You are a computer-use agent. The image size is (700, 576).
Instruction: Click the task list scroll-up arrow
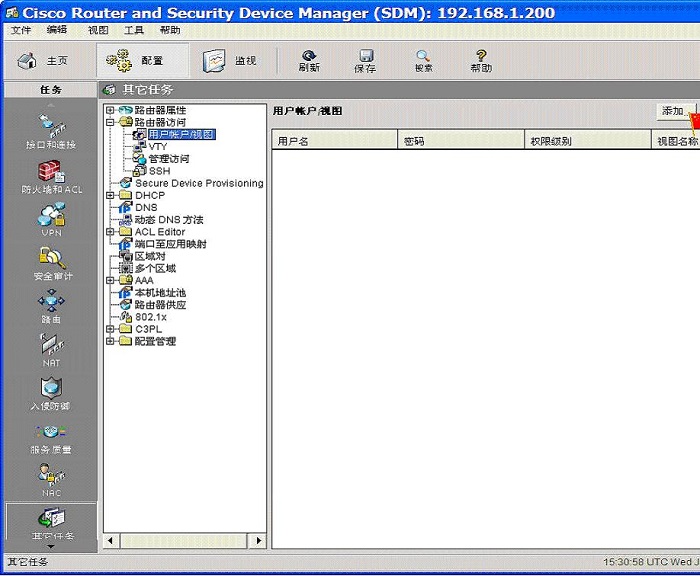(x=51, y=106)
